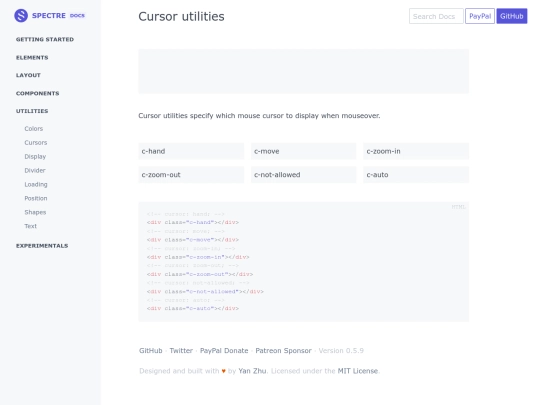Expand the Elements sidebar section

point(32,58)
